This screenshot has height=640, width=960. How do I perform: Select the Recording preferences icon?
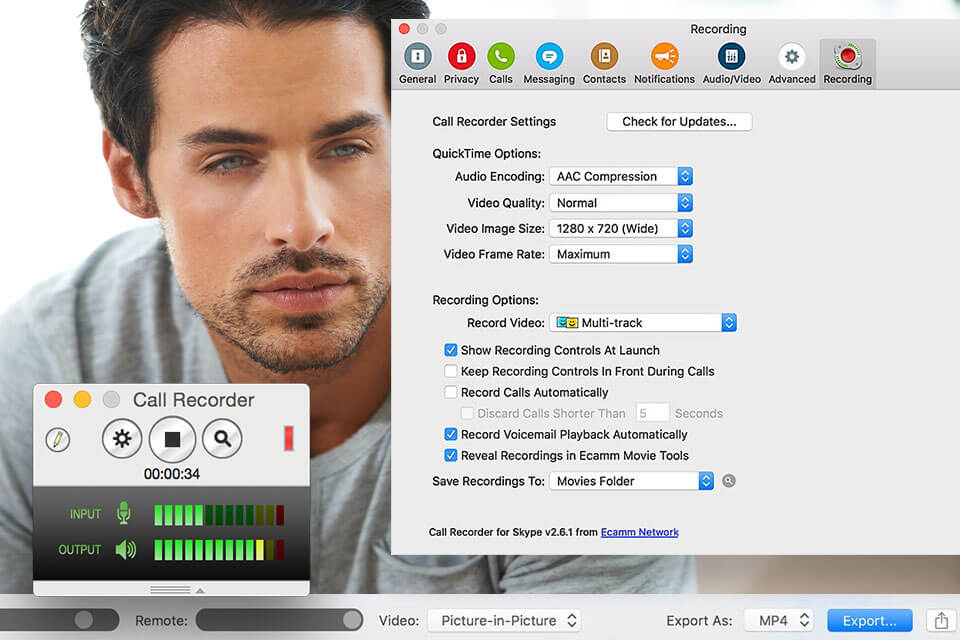(x=847, y=63)
